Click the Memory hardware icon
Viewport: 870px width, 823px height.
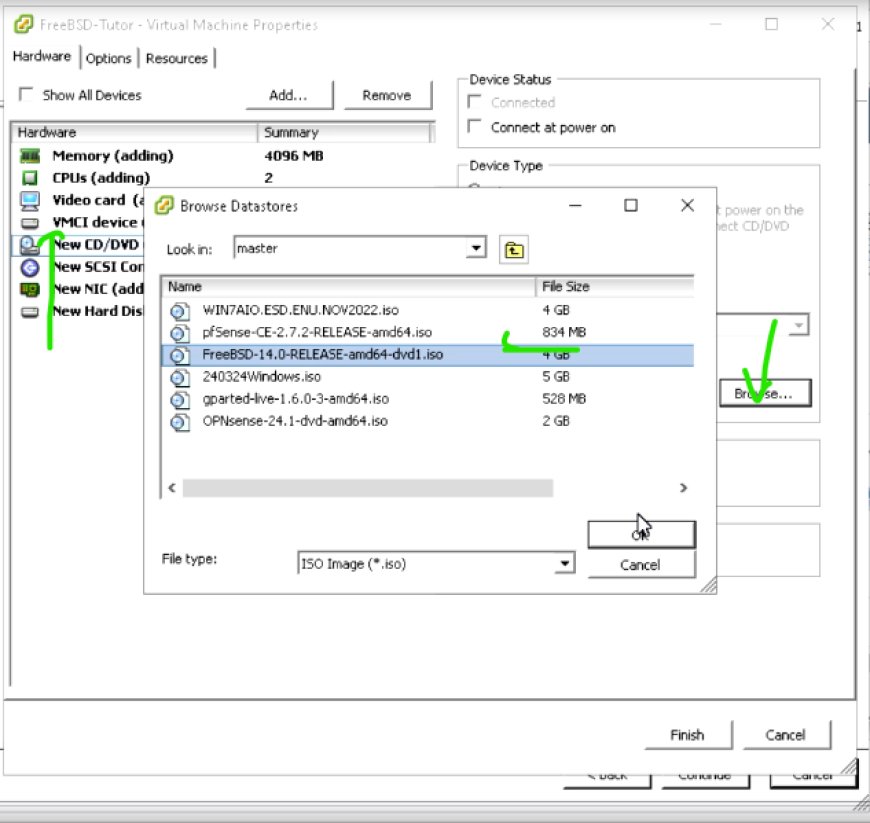point(30,156)
